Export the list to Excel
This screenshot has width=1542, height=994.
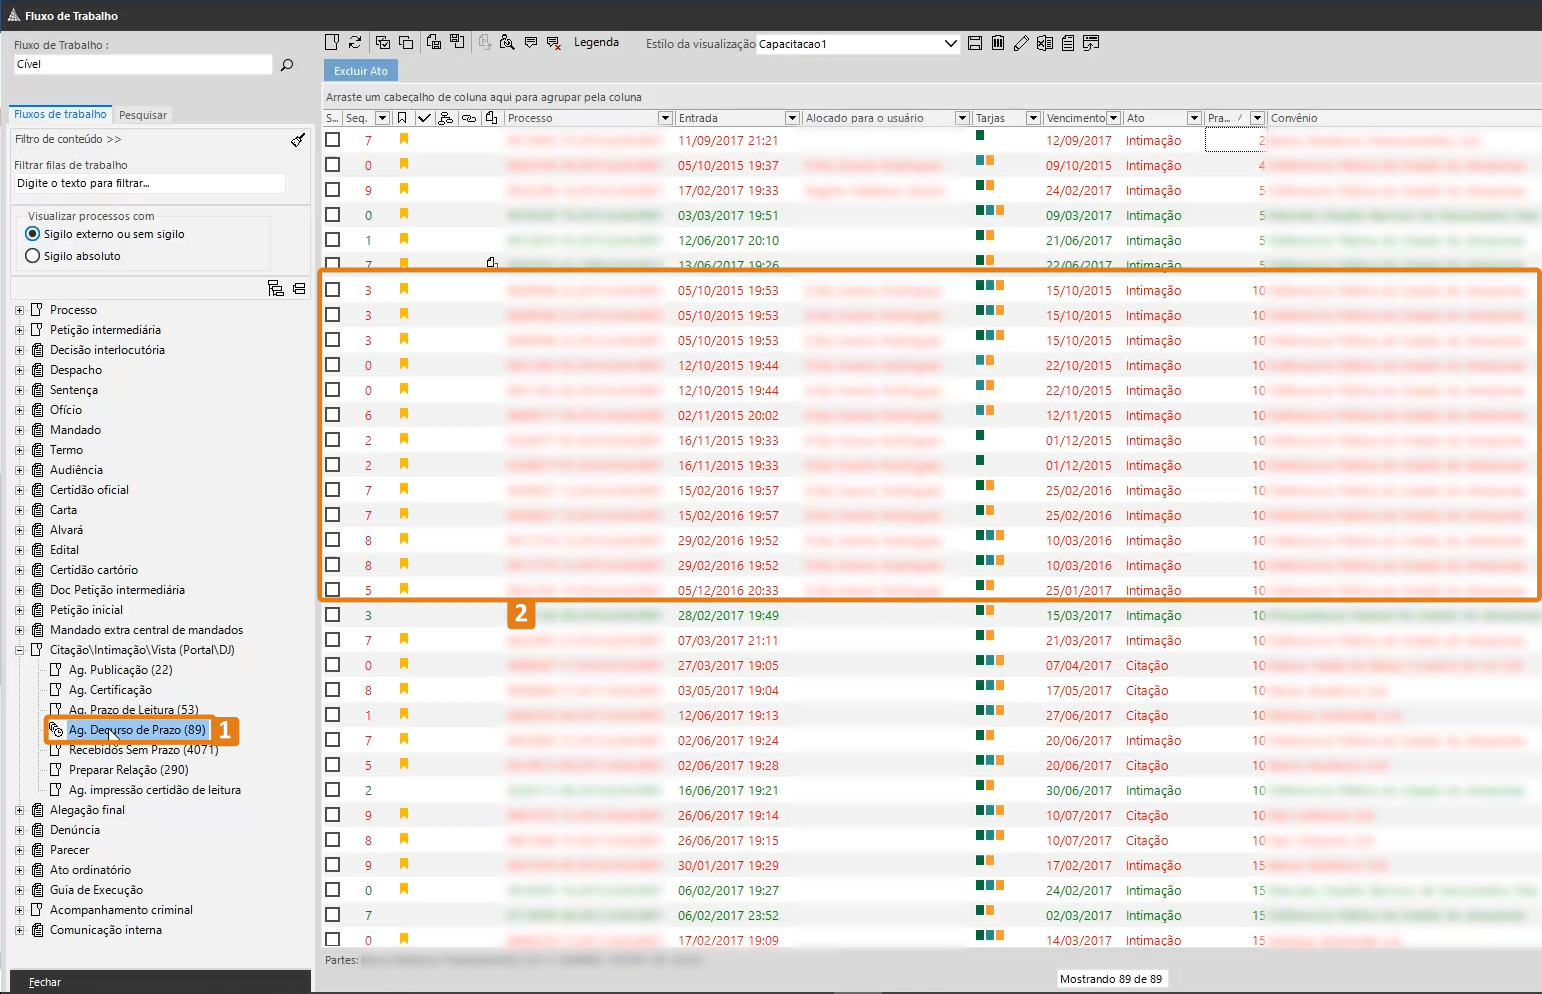point(1045,43)
